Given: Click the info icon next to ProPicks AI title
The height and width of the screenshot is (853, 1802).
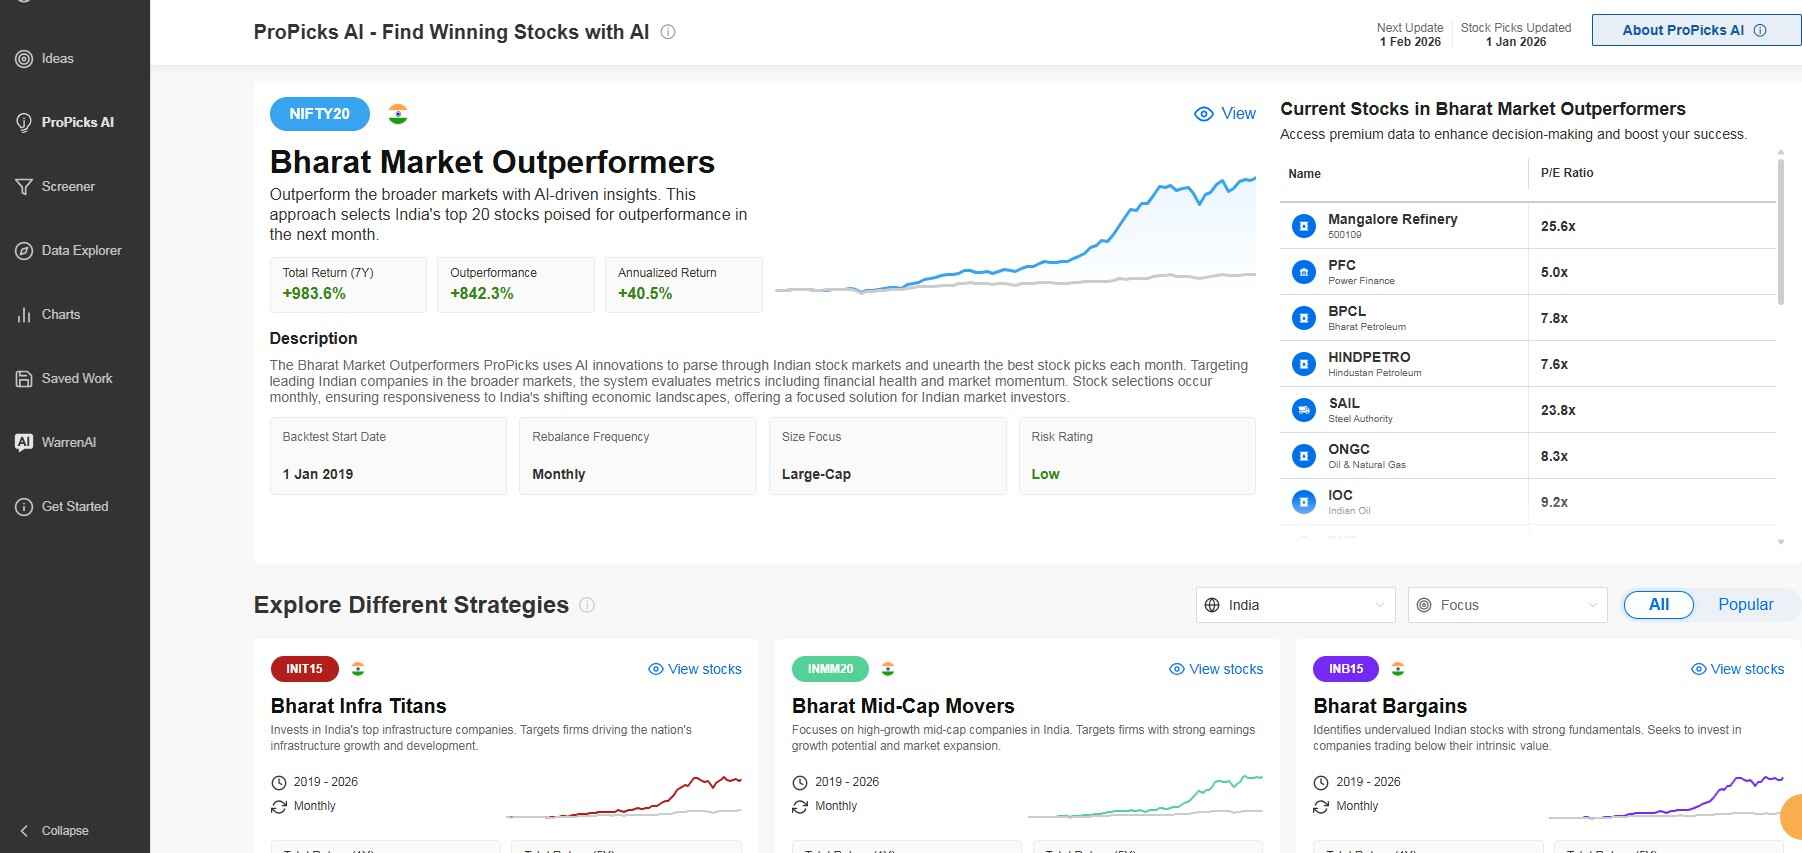Looking at the screenshot, I should (666, 32).
